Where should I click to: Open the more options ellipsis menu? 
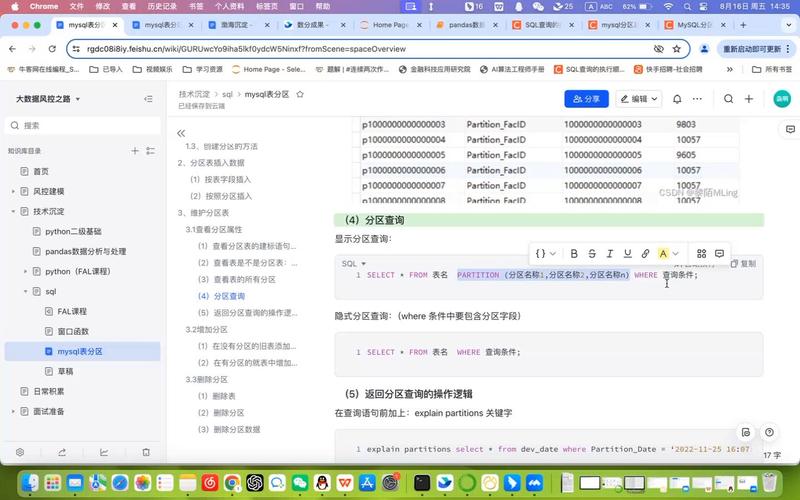(x=697, y=99)
